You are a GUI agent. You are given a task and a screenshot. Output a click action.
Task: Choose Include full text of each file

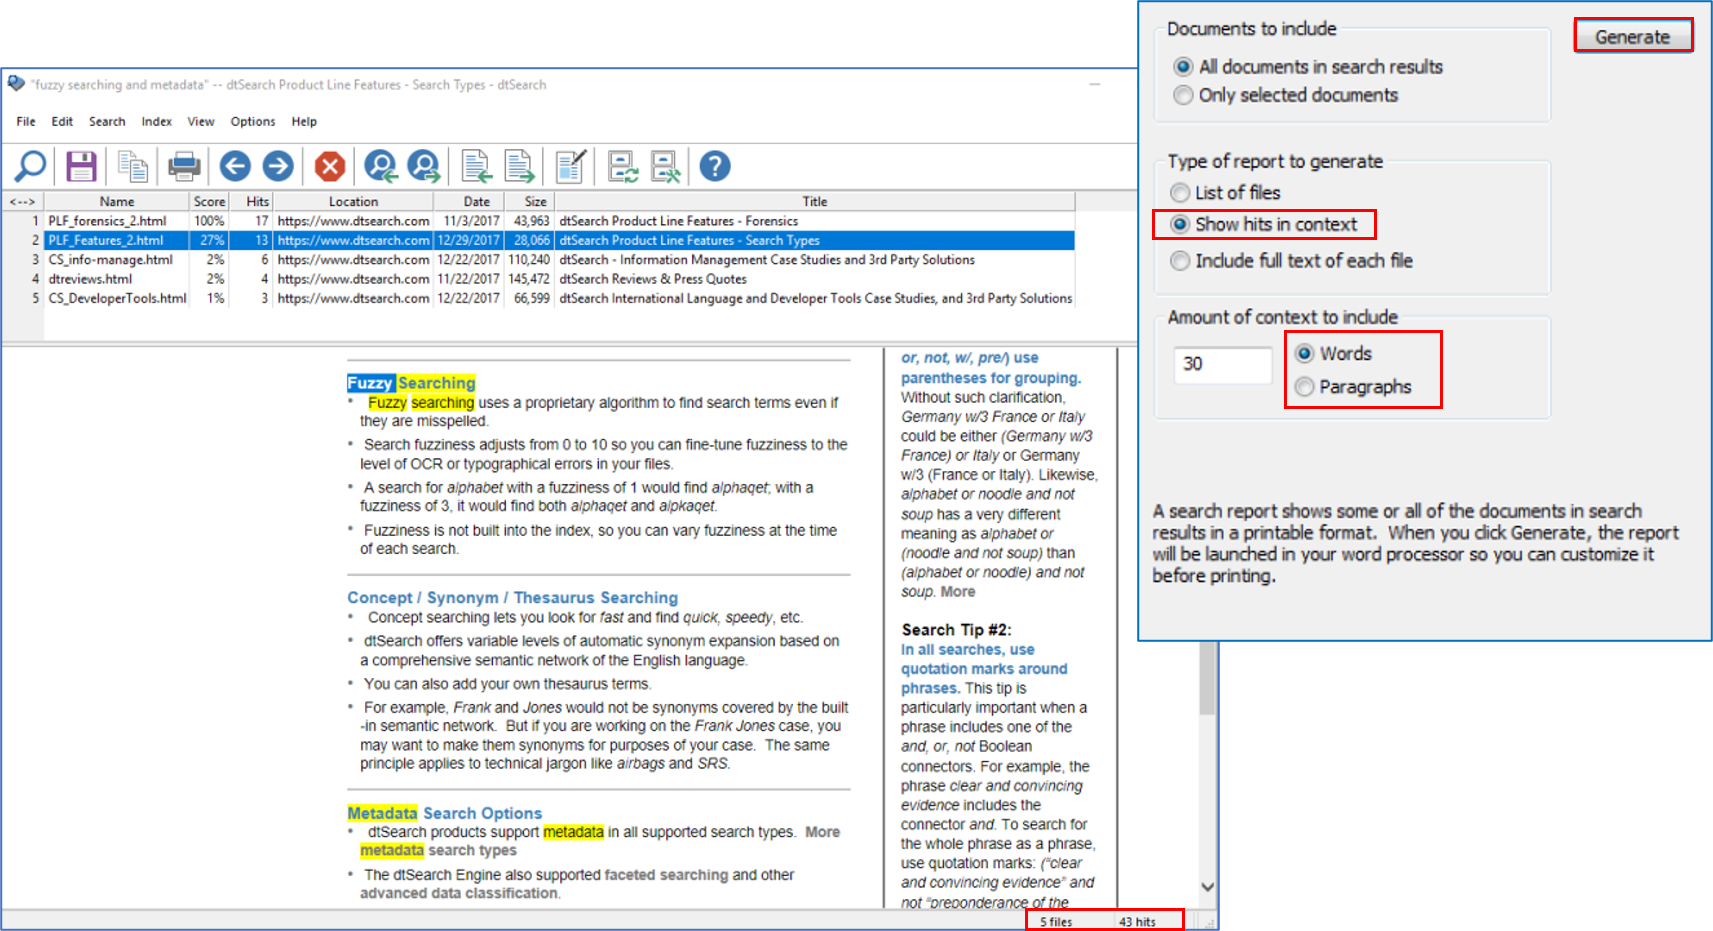1292,260
